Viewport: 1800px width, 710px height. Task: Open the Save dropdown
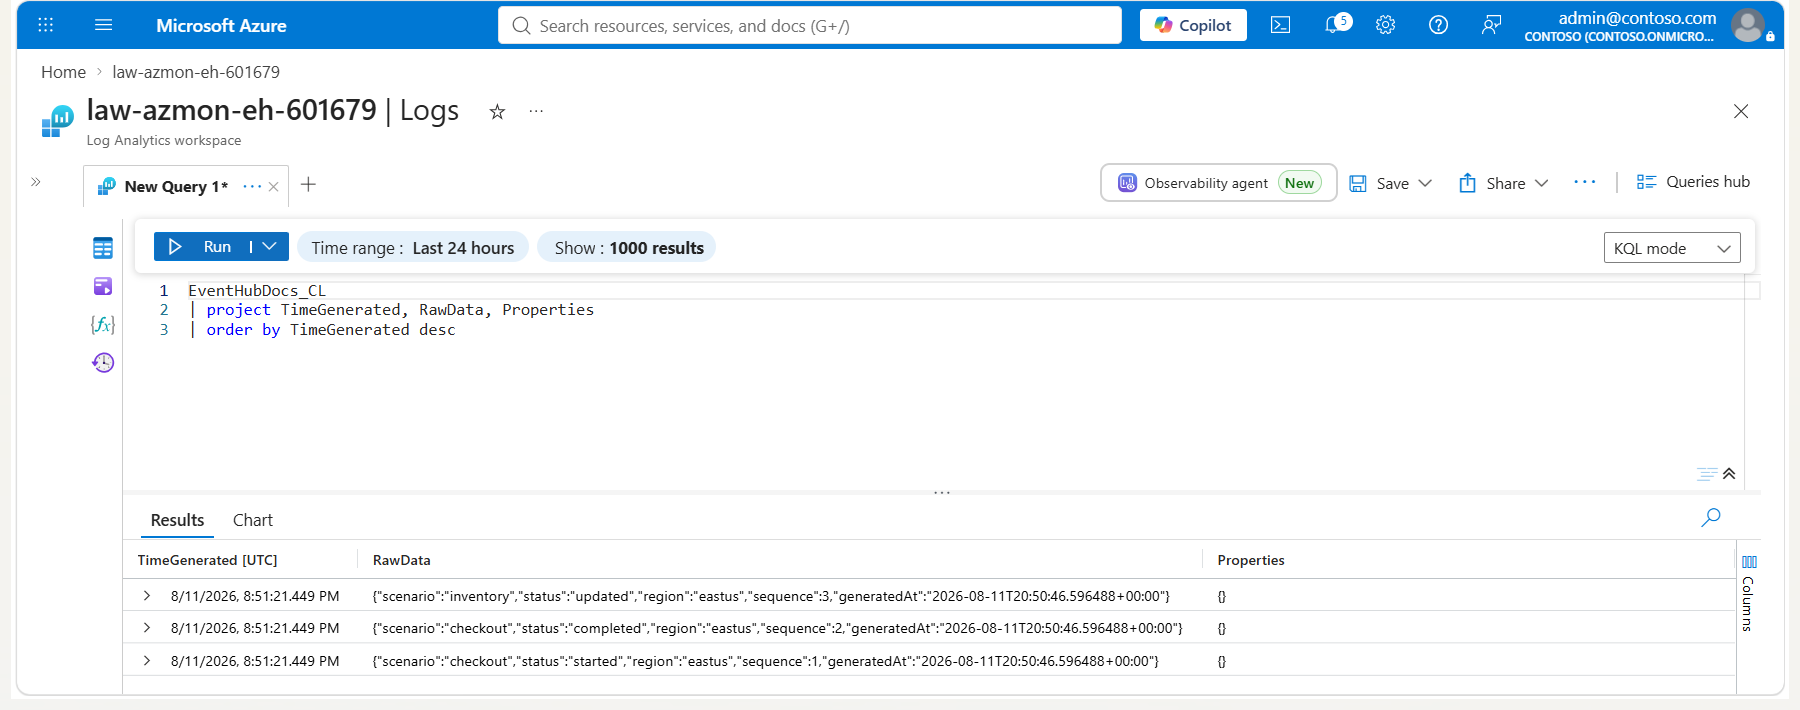1391,183
